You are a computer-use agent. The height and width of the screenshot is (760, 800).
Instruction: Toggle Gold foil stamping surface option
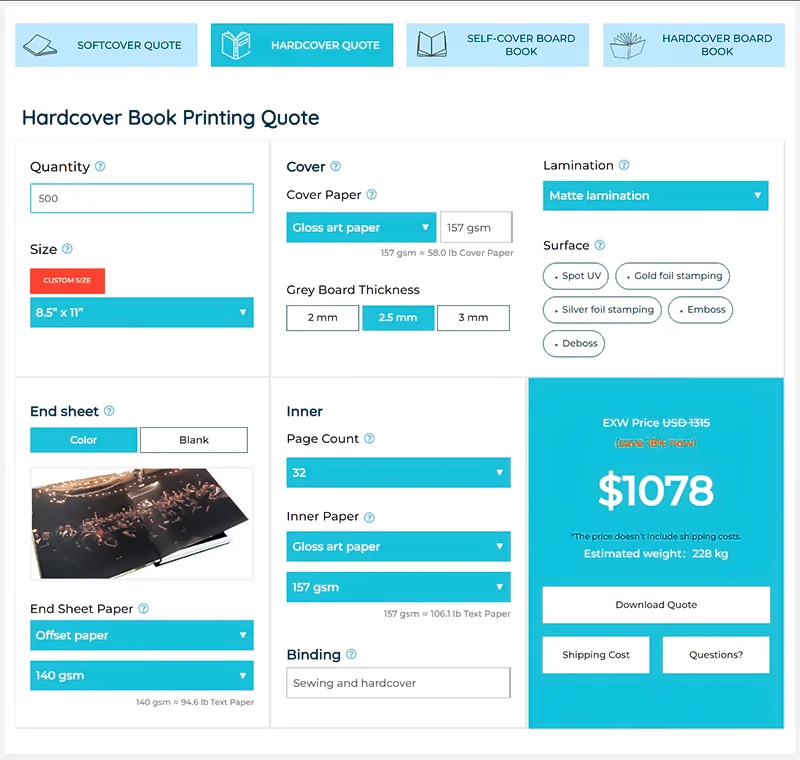coord(673,276)
